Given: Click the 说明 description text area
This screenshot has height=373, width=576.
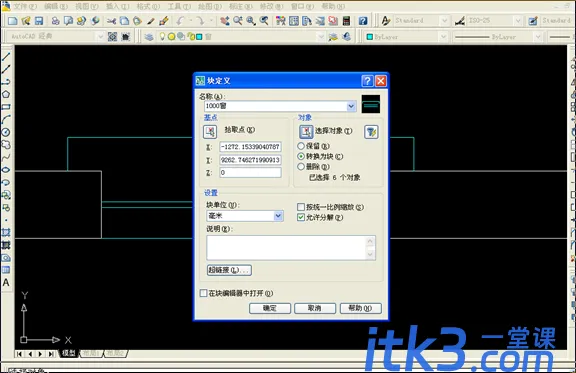Looking at the screenshot, I should 291,248.
